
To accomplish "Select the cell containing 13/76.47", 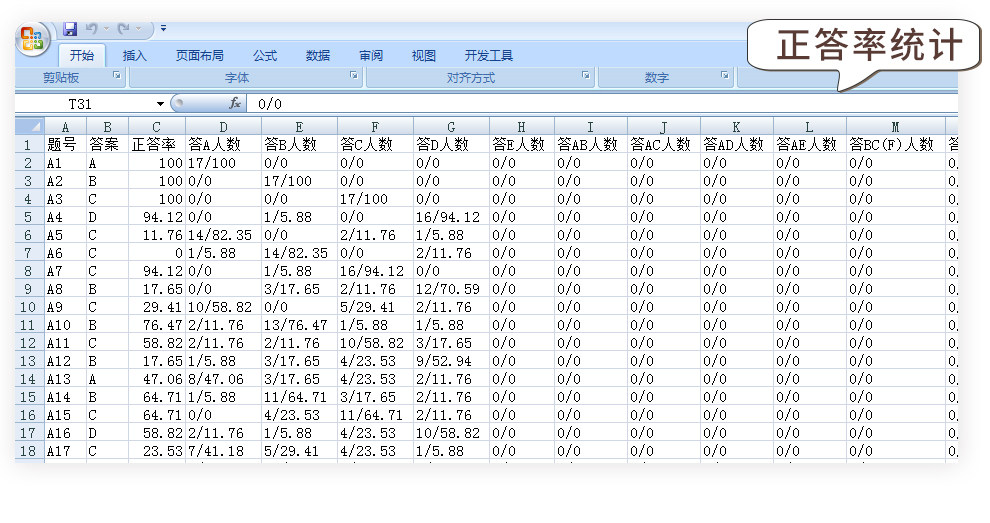I will tap(299, 325).
